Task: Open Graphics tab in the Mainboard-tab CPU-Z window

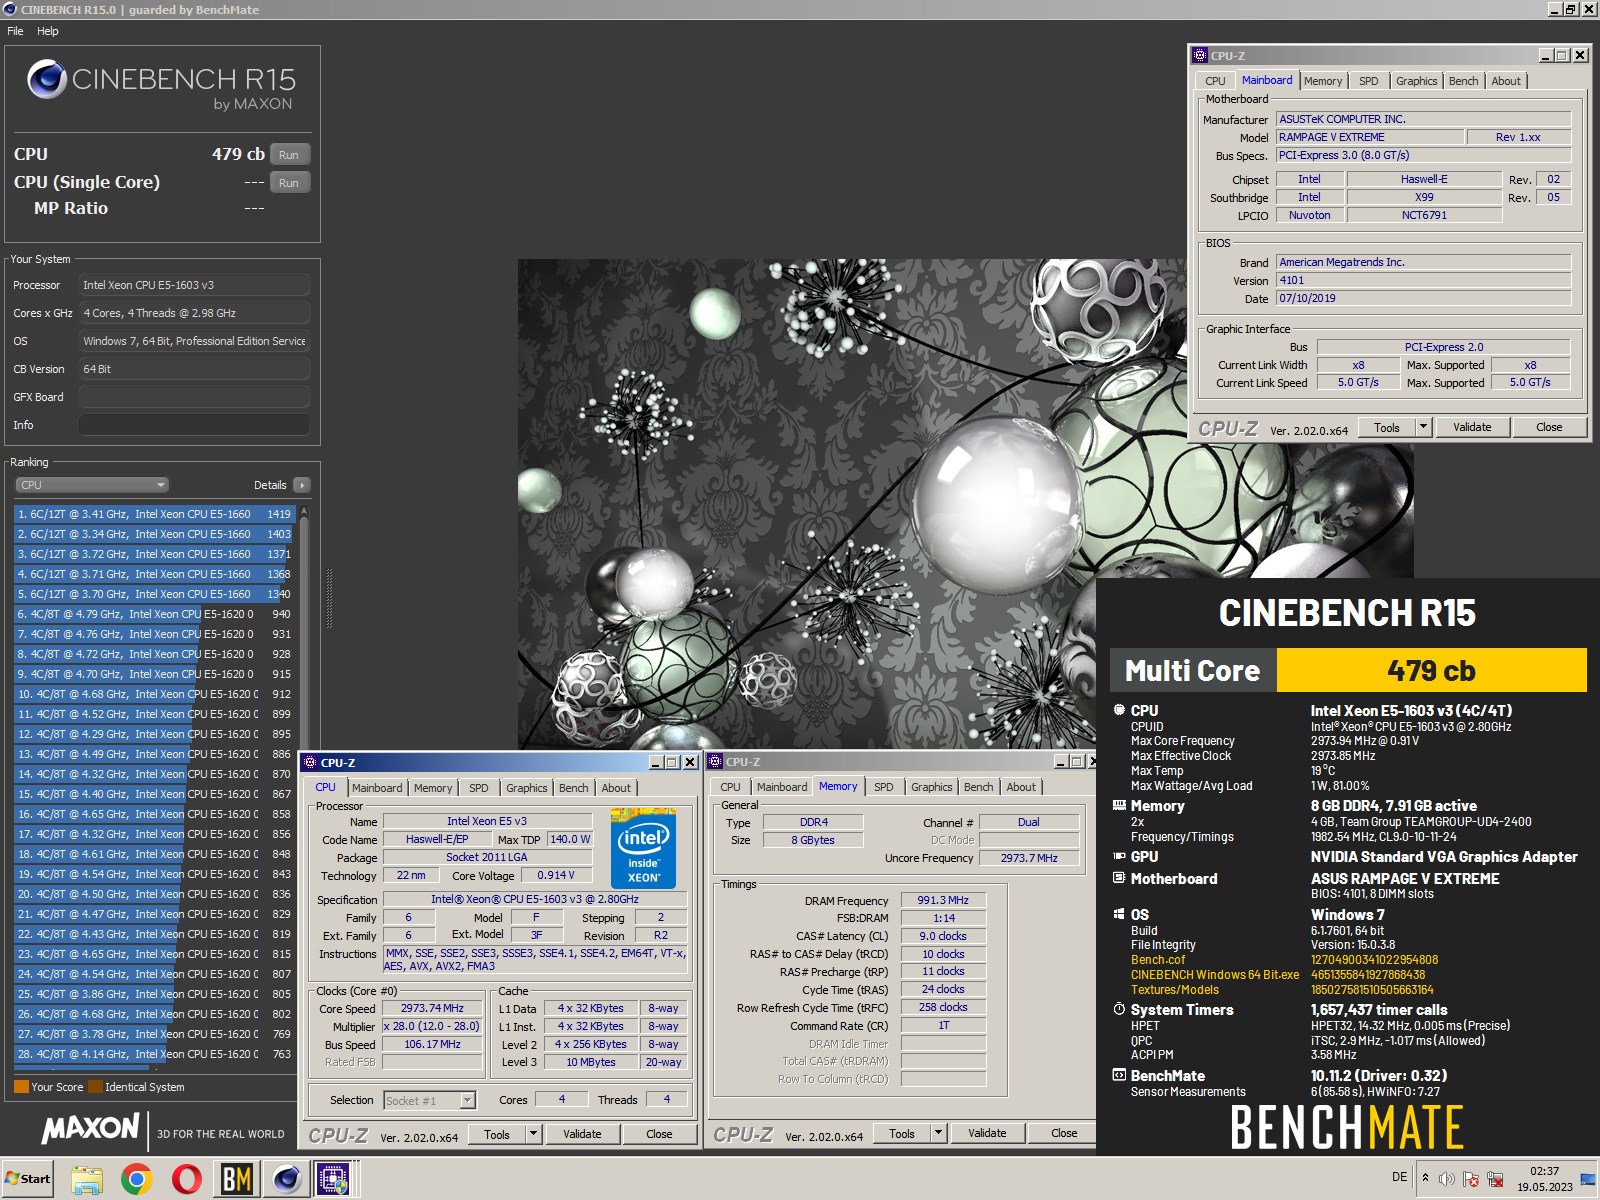Action: tap(1417, 81)
